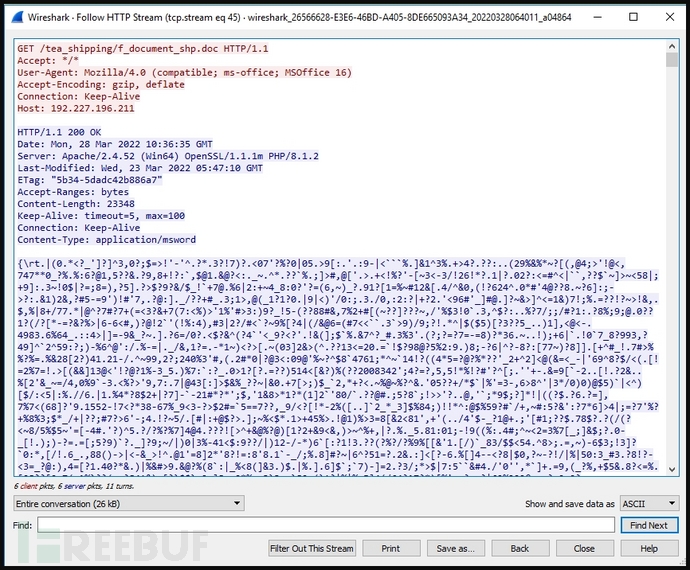Open Help for the stream dialog

pos(649,548)
